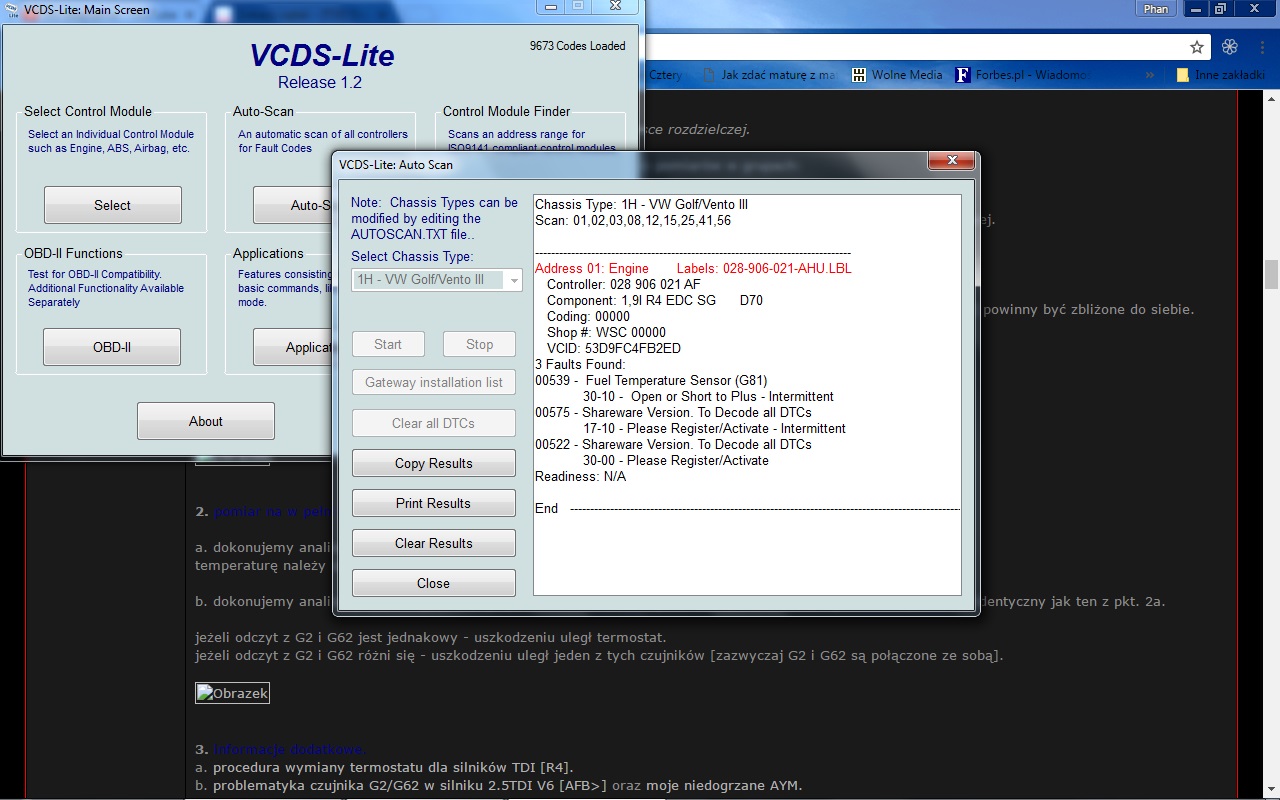Open the Wolne Media bookmark
The height and width of the screenshot is (800, 1280).
coord(897,75)
